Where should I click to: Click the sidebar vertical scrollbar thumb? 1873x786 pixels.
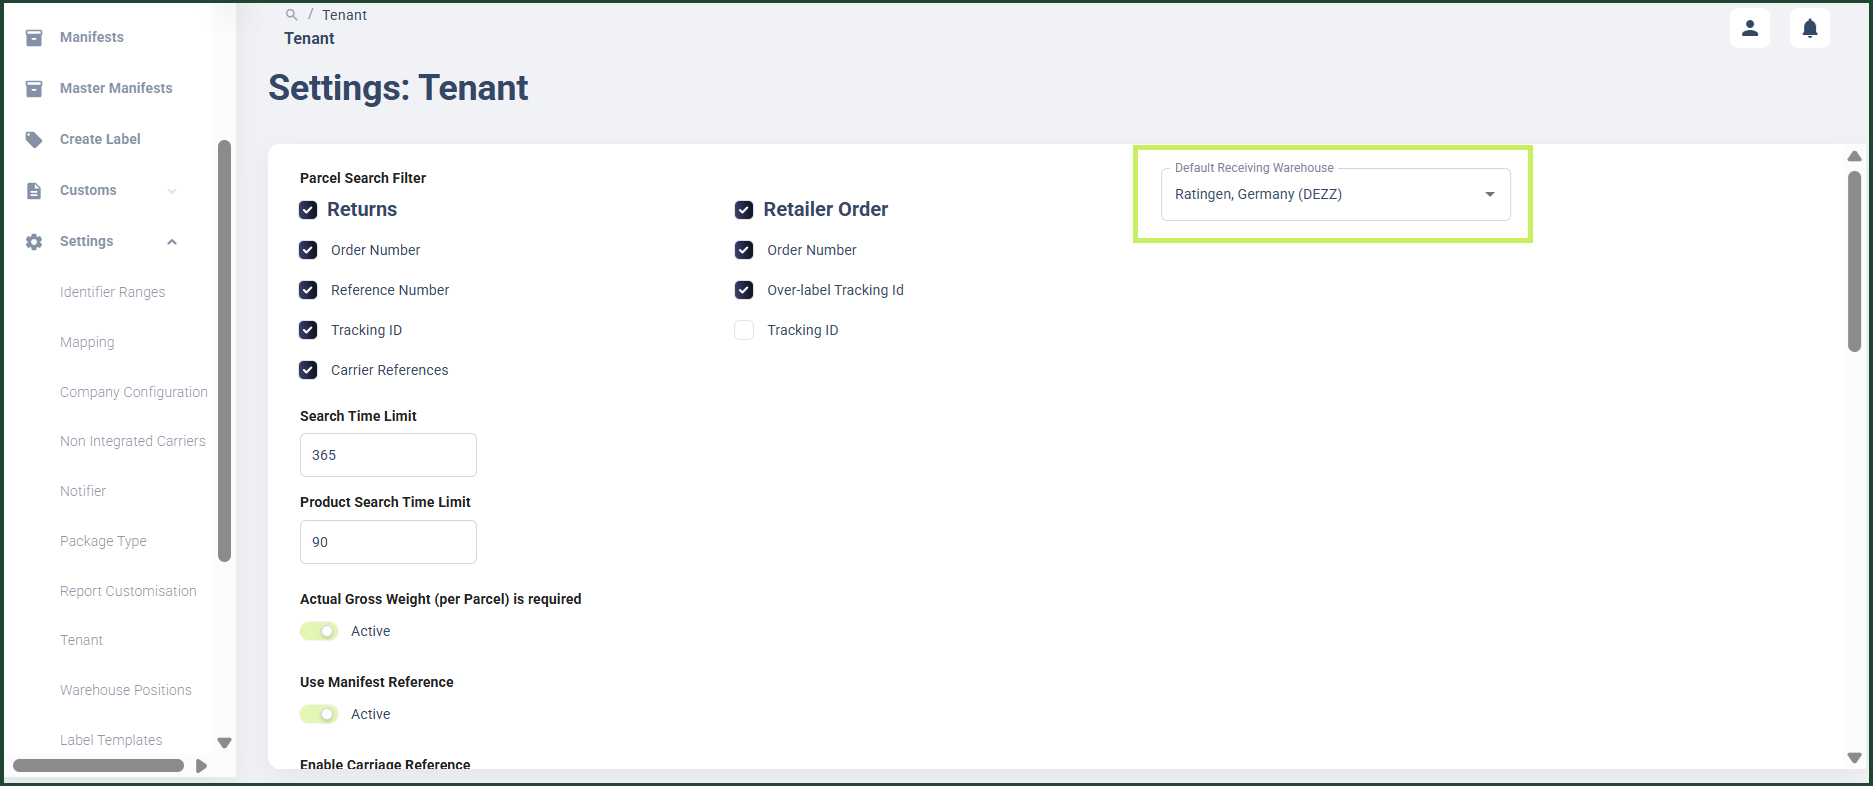click(224, 350)
